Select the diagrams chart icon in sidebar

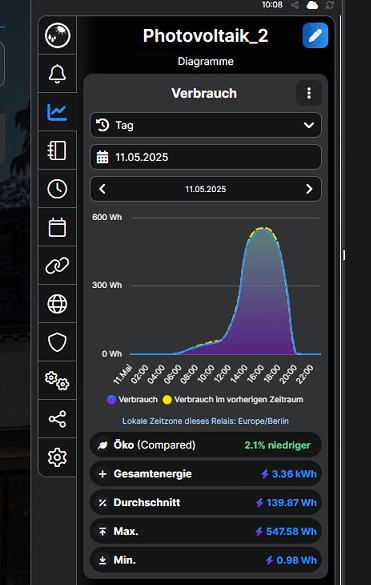coord(57,112)
